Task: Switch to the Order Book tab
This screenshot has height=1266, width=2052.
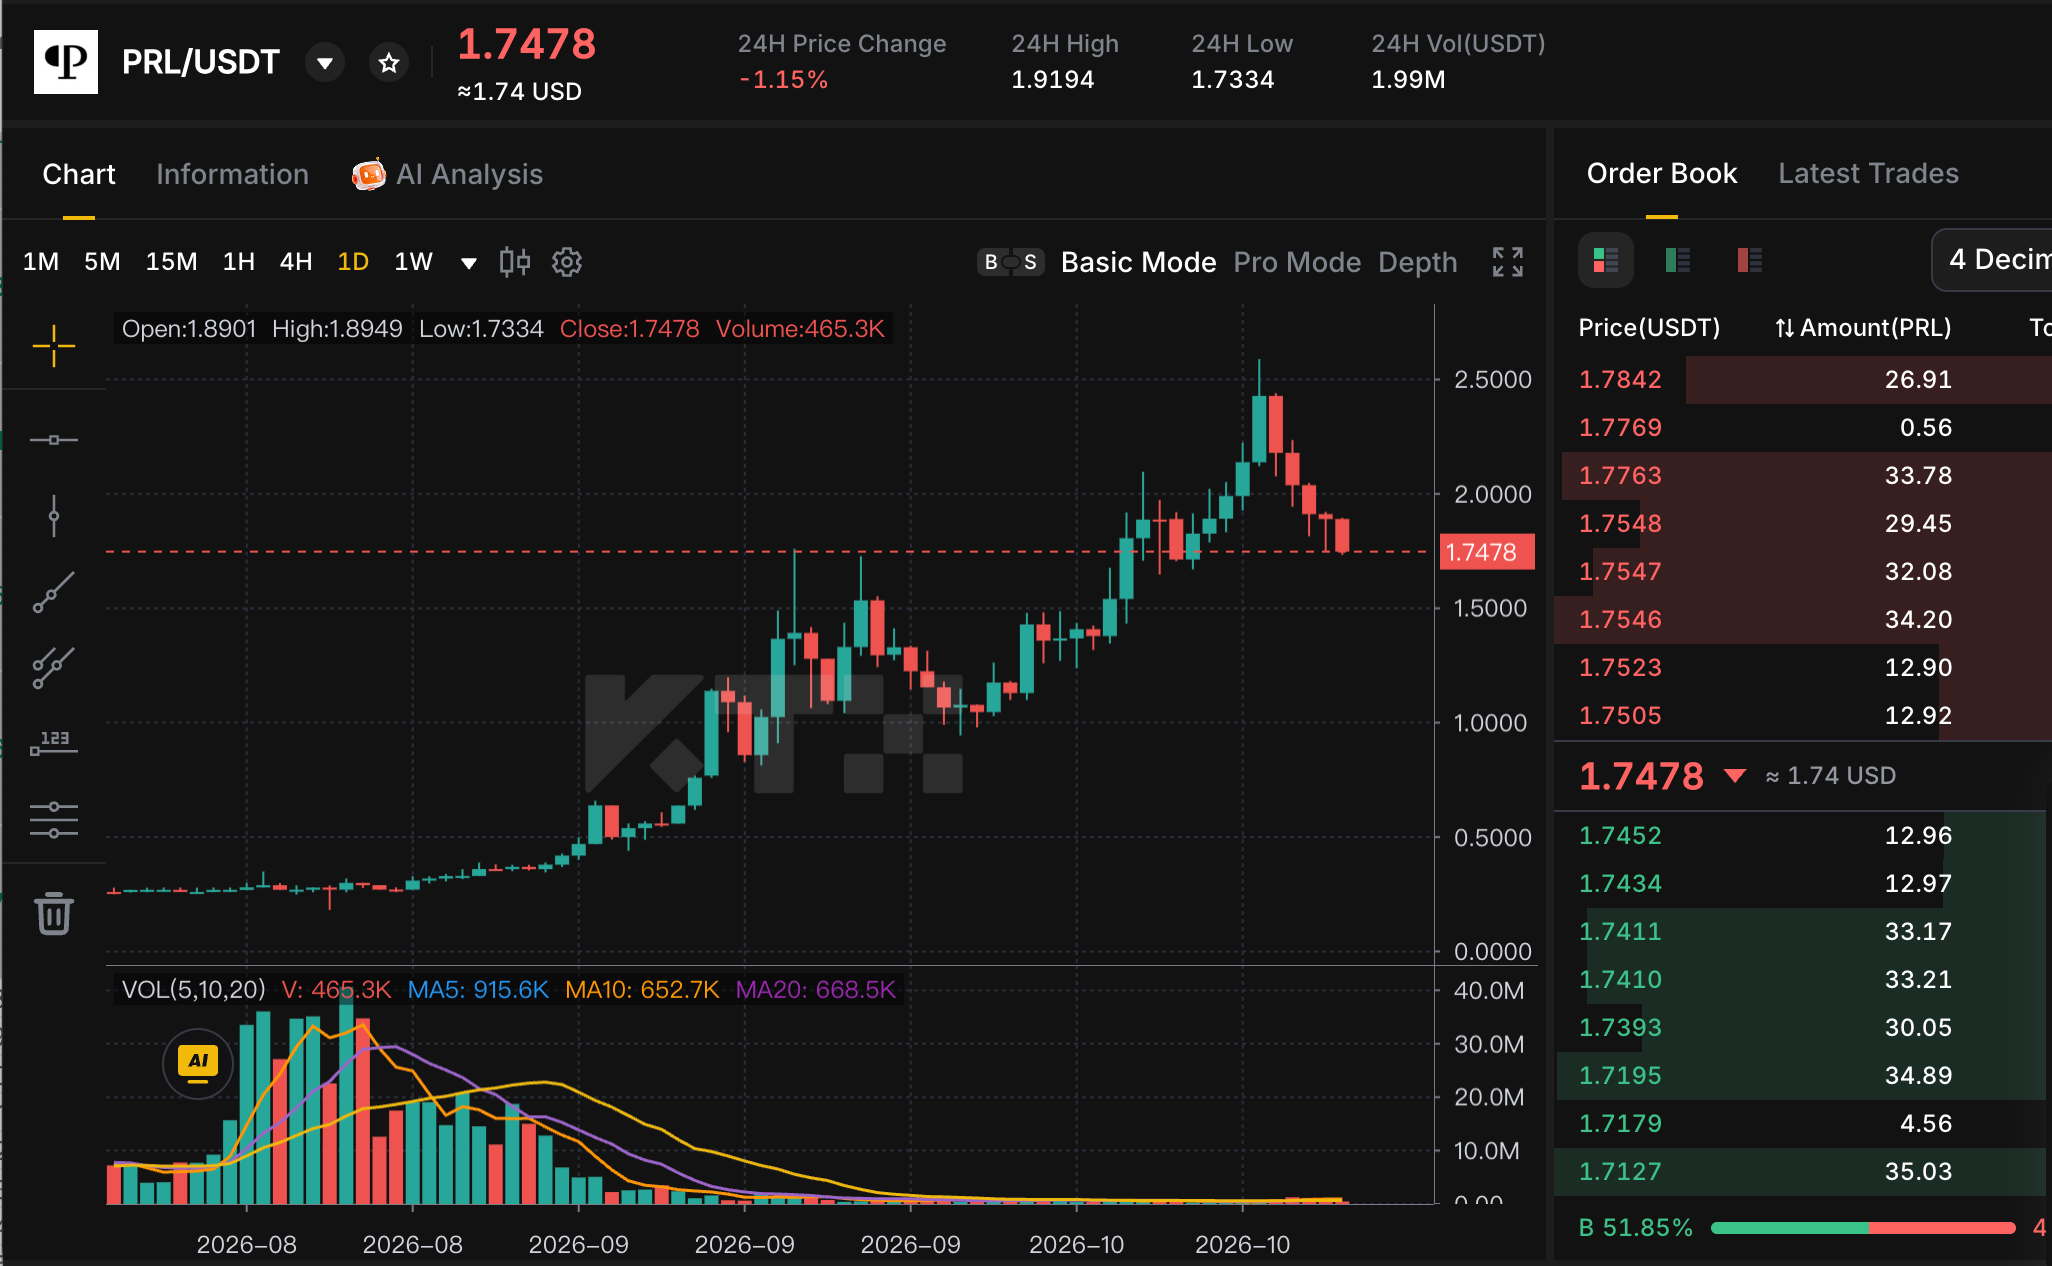Action: (1662, 173)
